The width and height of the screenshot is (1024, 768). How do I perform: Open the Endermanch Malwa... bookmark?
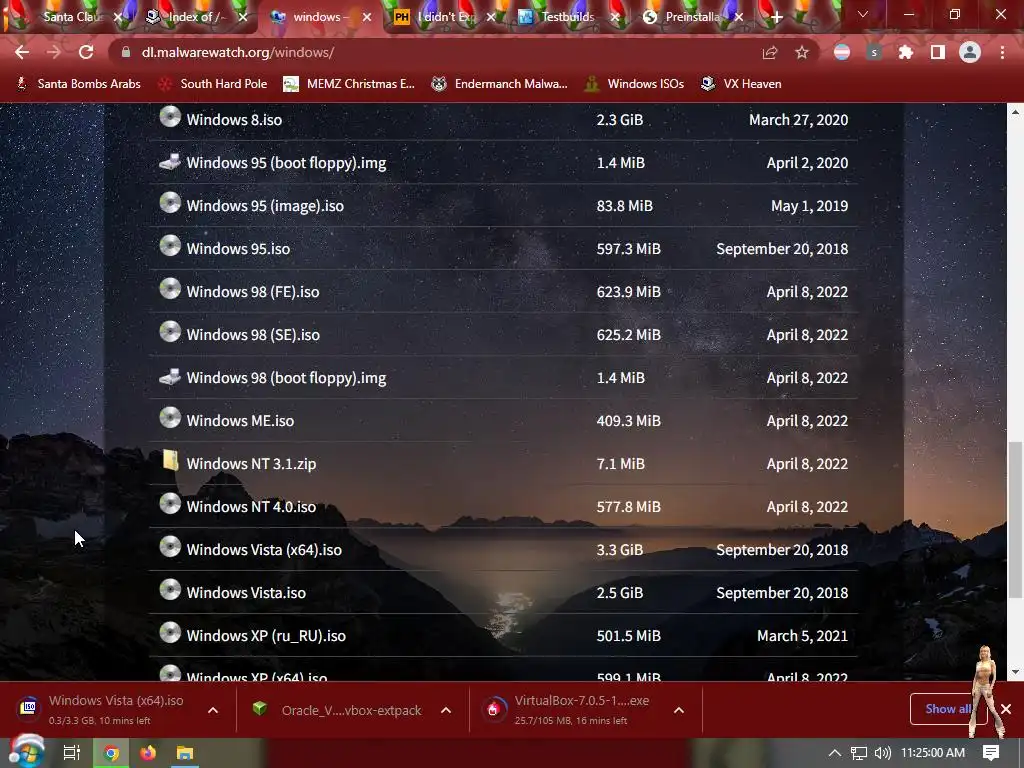click(x=500, y=84)
